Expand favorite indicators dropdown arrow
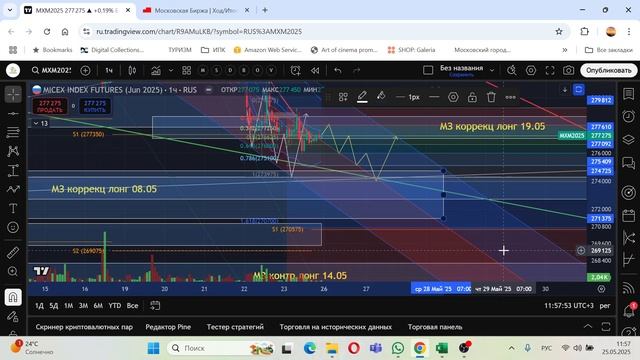 (171, 70)
